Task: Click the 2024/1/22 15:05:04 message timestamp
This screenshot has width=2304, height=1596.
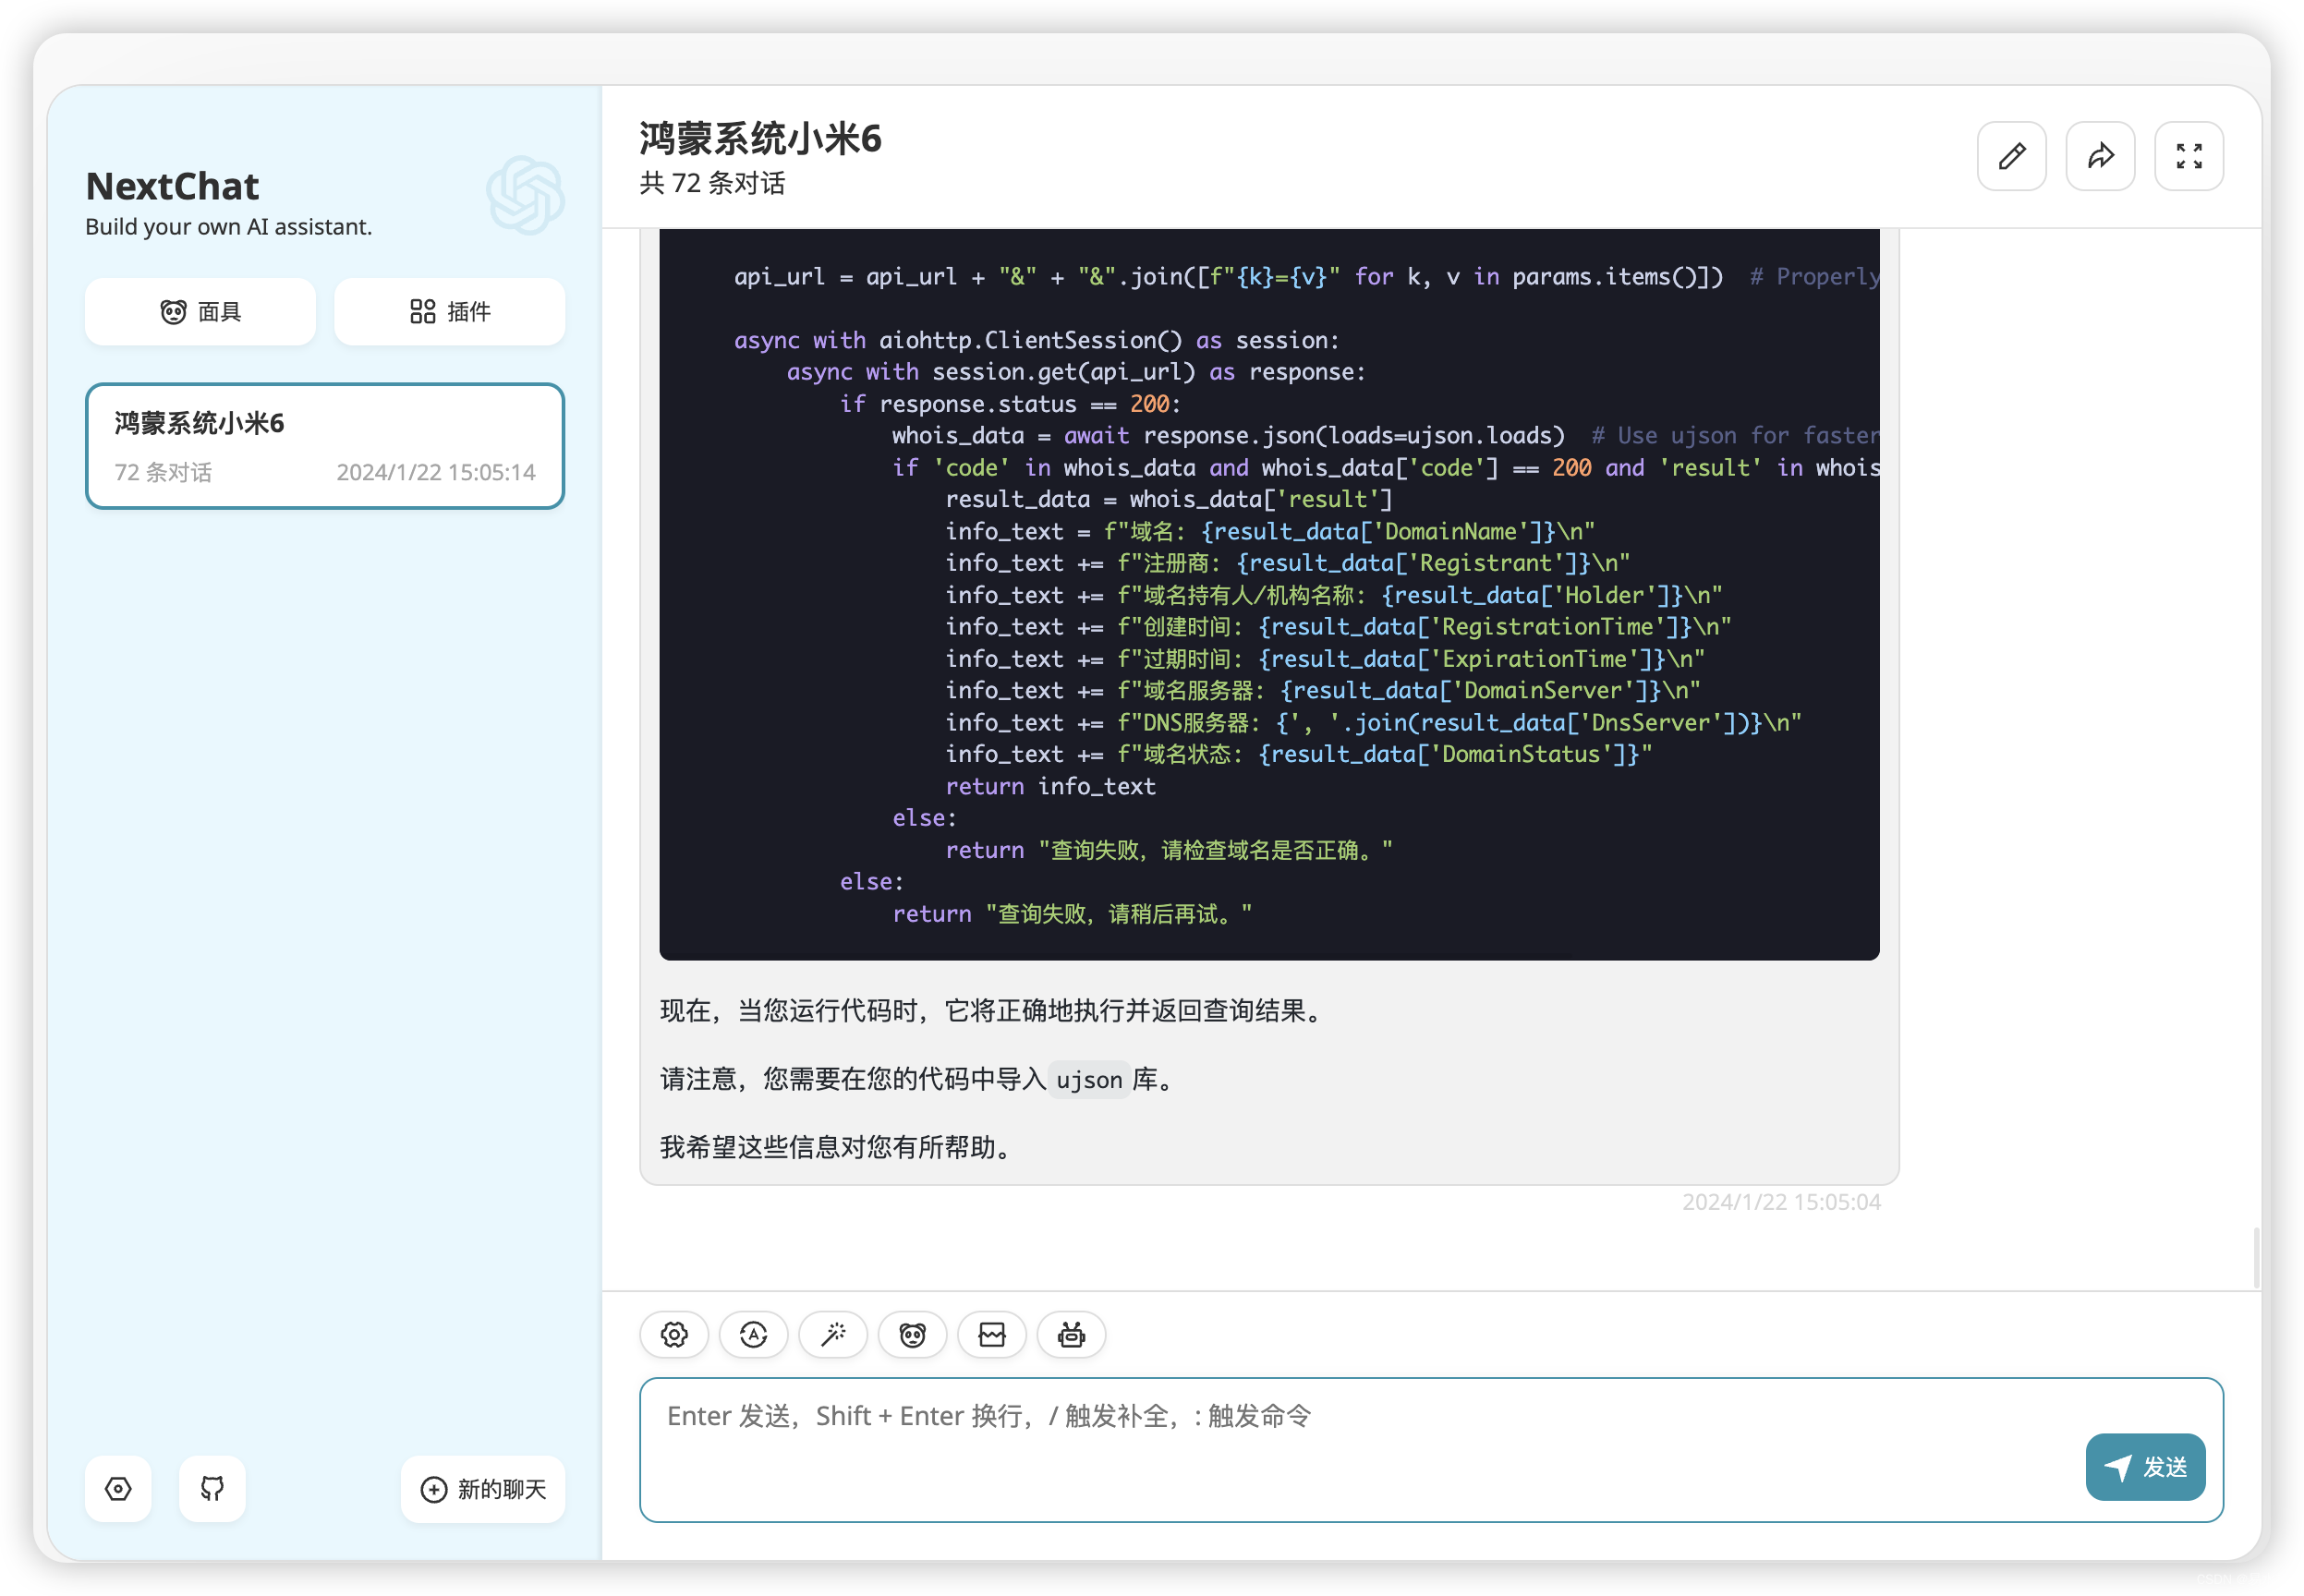Action: tap(1780, 1202)
